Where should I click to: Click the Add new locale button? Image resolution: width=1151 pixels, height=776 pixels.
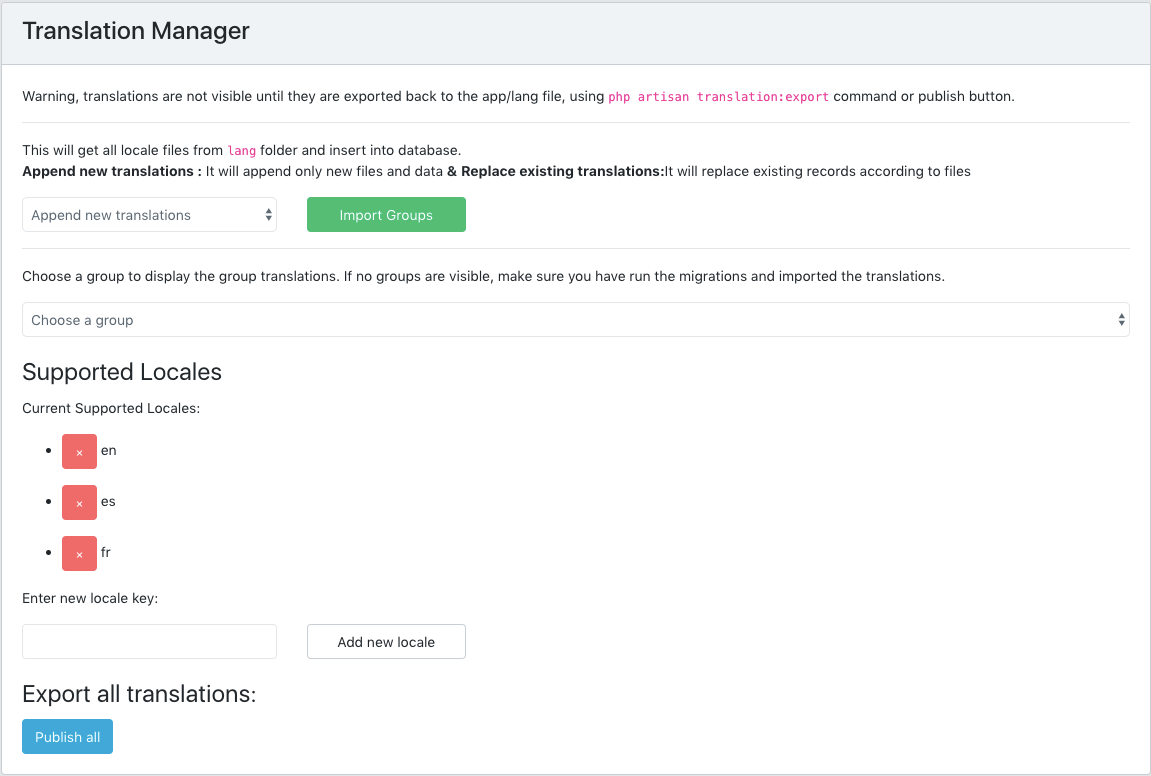click(386, 642)
